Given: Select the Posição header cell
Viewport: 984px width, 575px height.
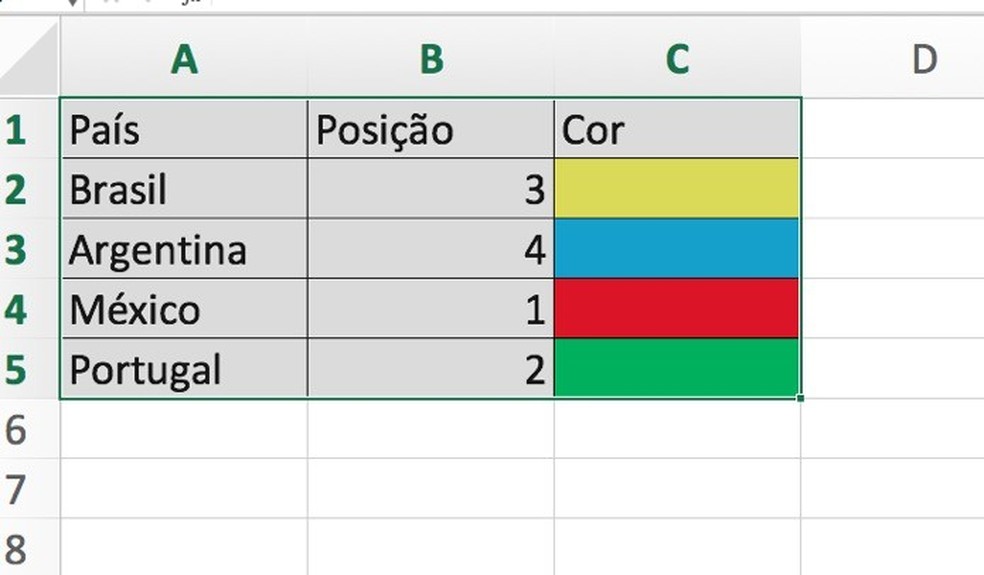Looking at the screenshot, I should [431, 129].
